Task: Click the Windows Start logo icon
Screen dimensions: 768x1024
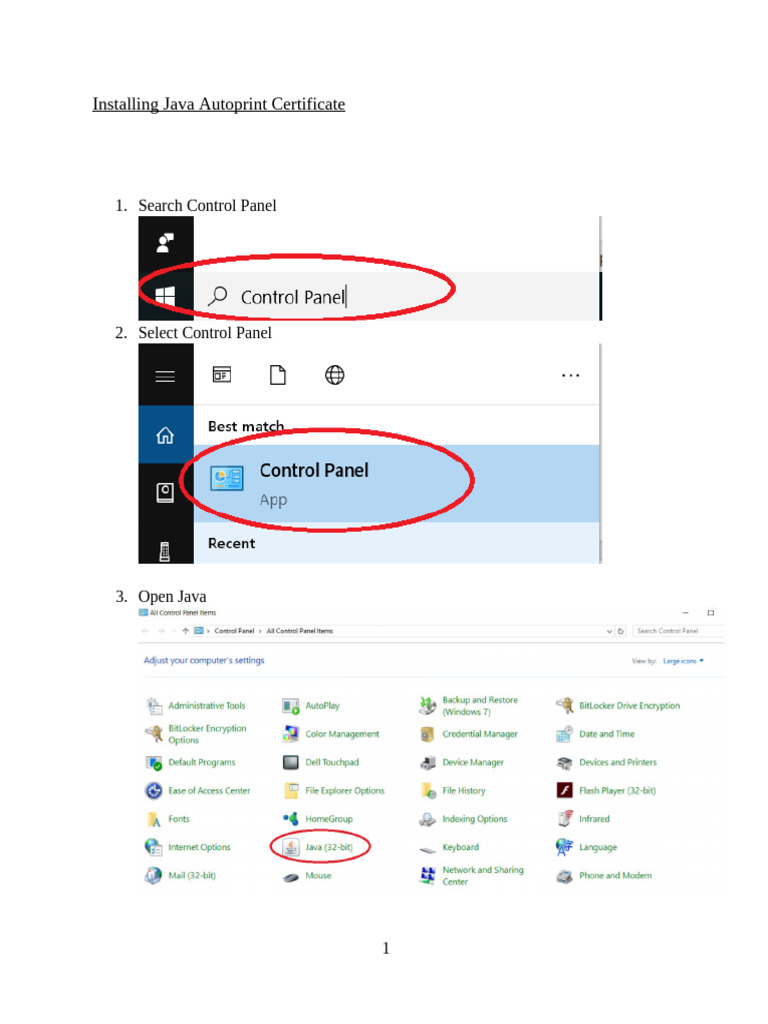Action: pyautogui.click(x=165, y=296)
